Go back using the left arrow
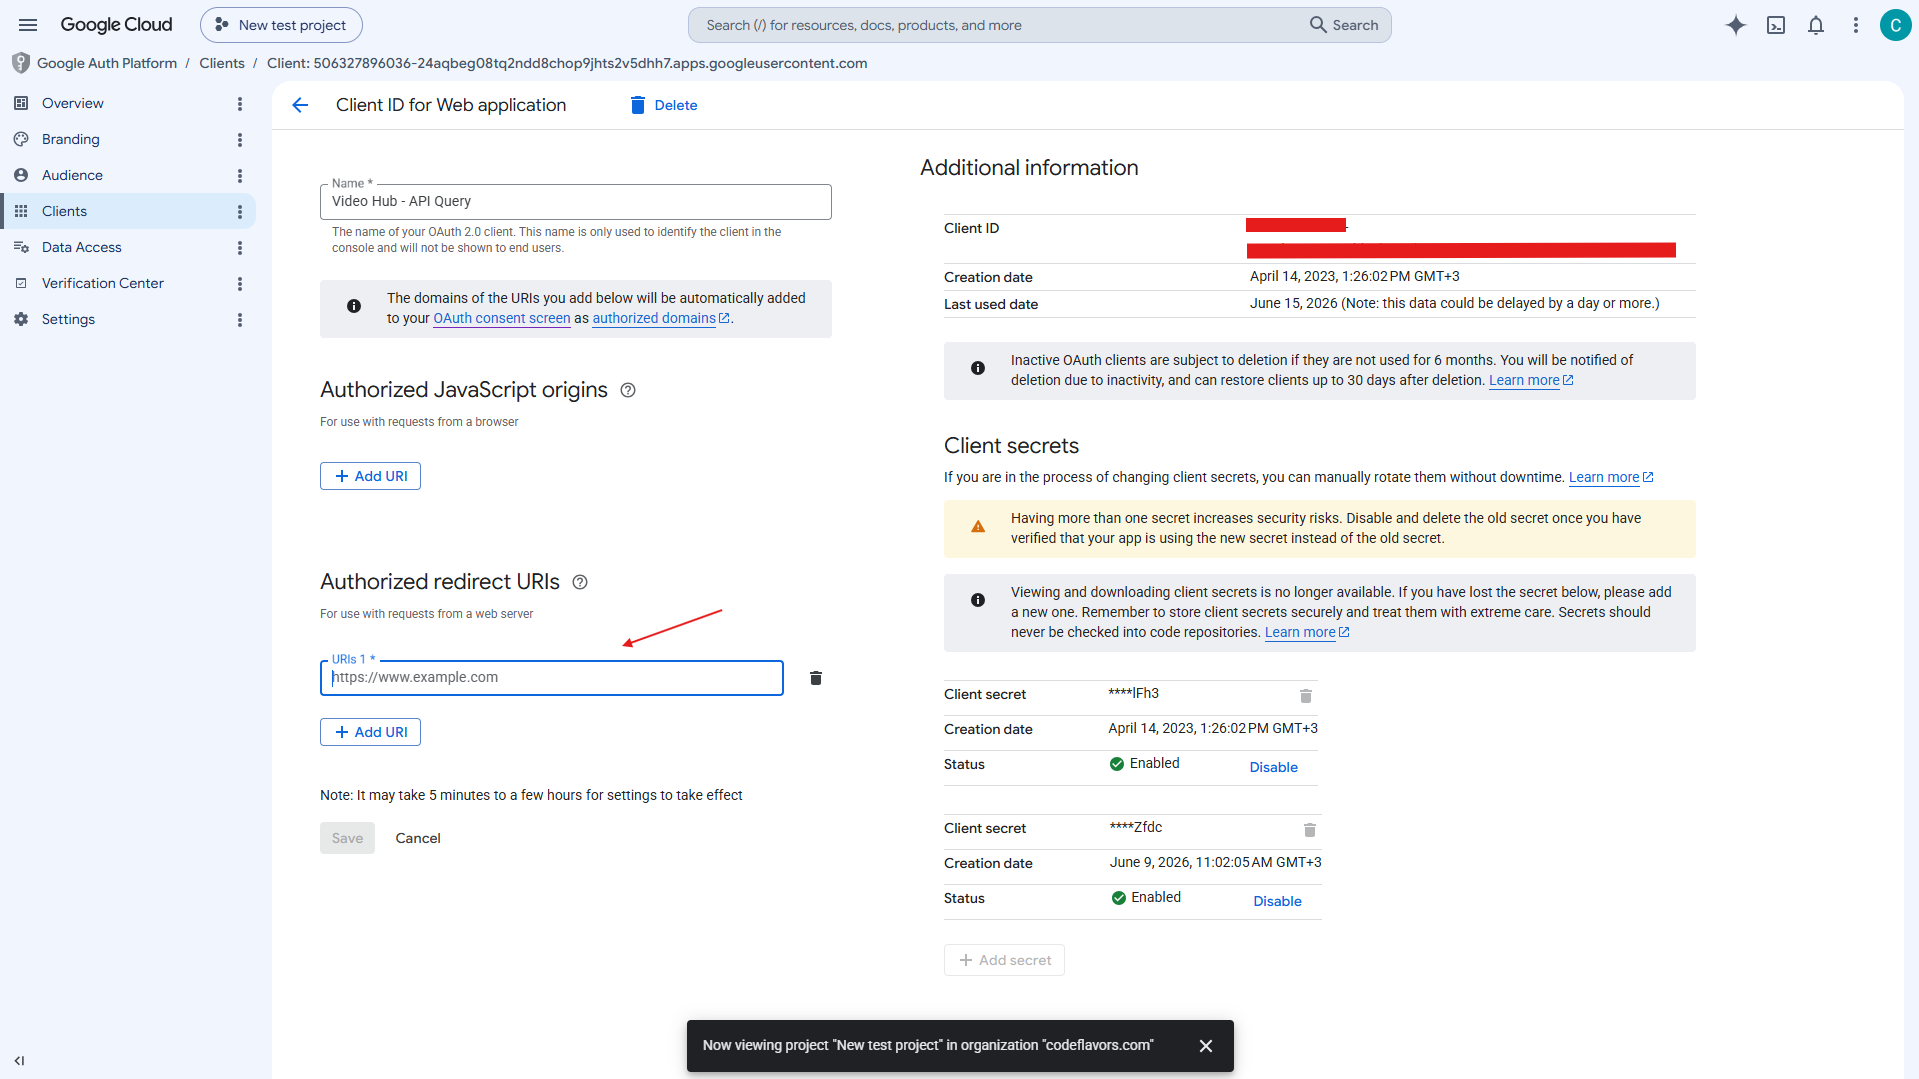Viewport: 1919px width, 1079px height. coord(300,105)
